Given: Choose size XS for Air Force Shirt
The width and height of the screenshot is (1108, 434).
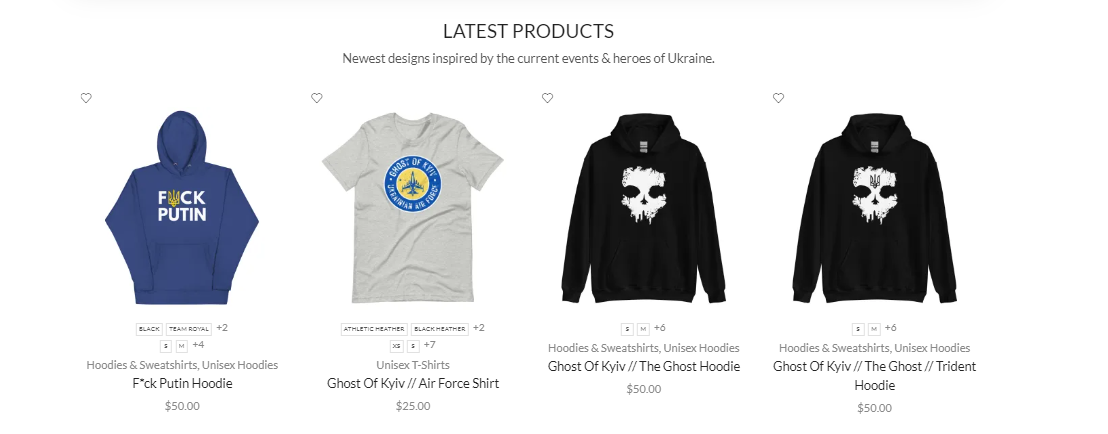Looking at the screenshot, I should (x=397, y=346).
